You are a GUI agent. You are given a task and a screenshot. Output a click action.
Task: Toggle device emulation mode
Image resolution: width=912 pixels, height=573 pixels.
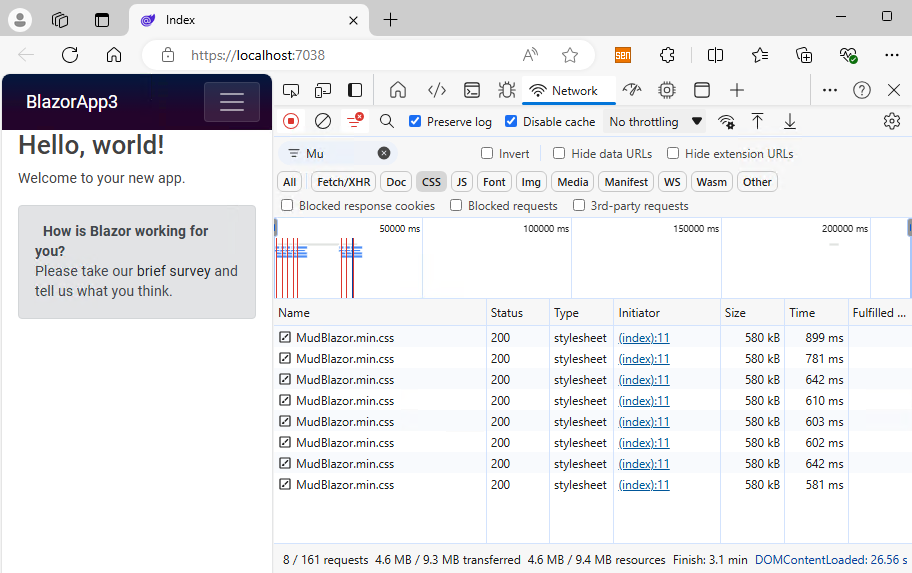pos(323,90)
